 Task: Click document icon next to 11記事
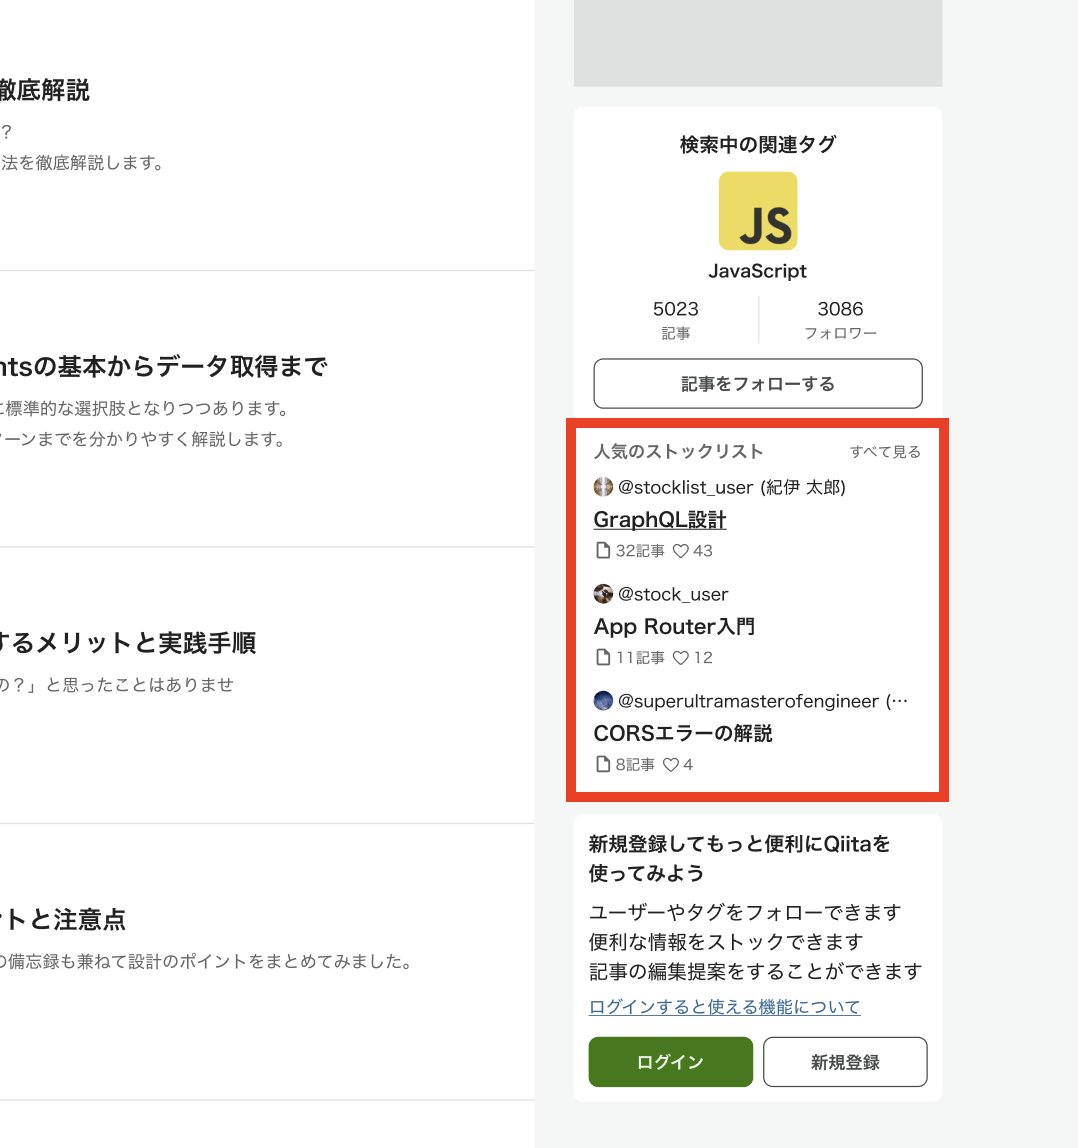(603, 657)
